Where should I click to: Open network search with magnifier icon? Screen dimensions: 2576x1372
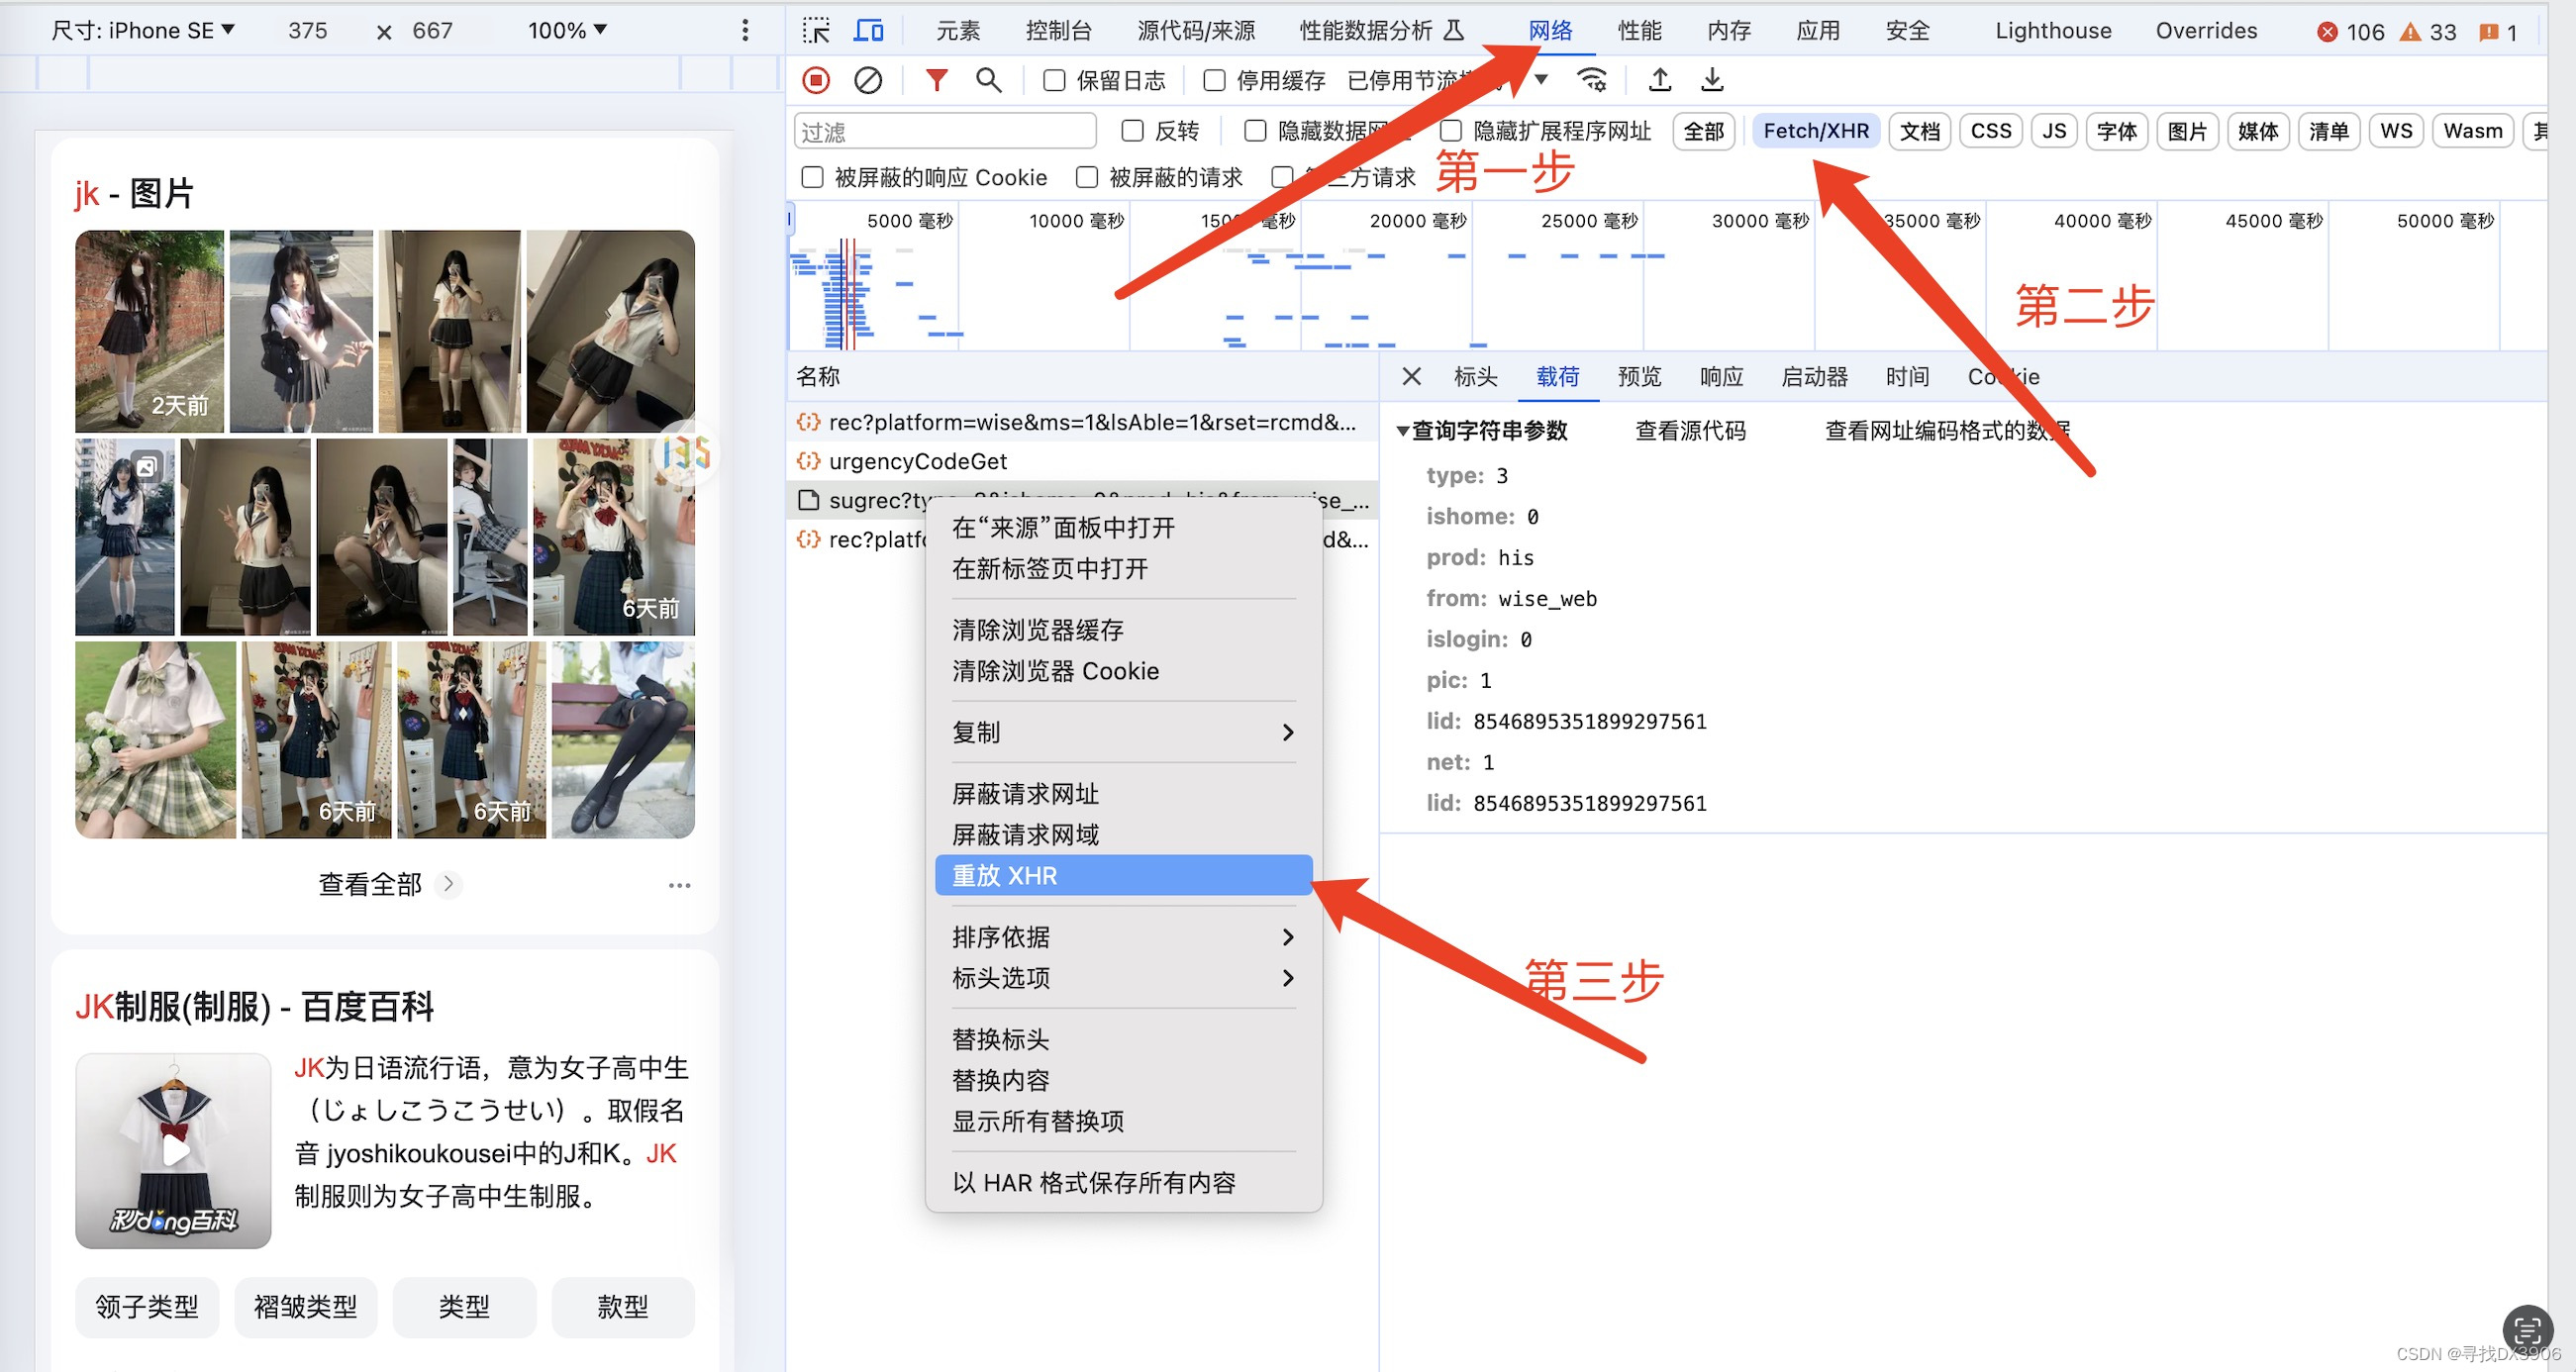988,80
